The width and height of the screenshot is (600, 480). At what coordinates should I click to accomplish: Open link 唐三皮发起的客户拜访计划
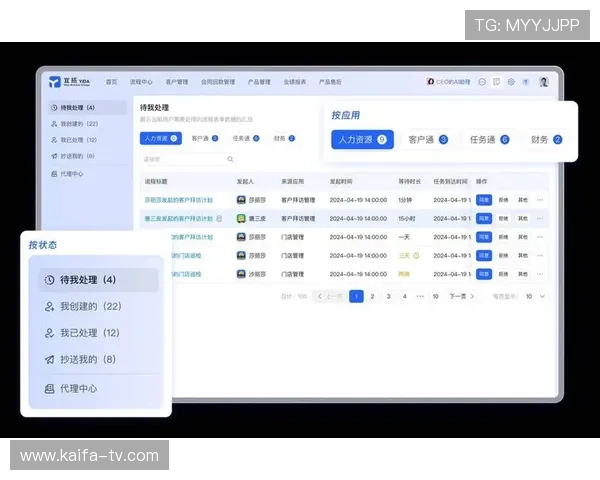pos(179,219)
